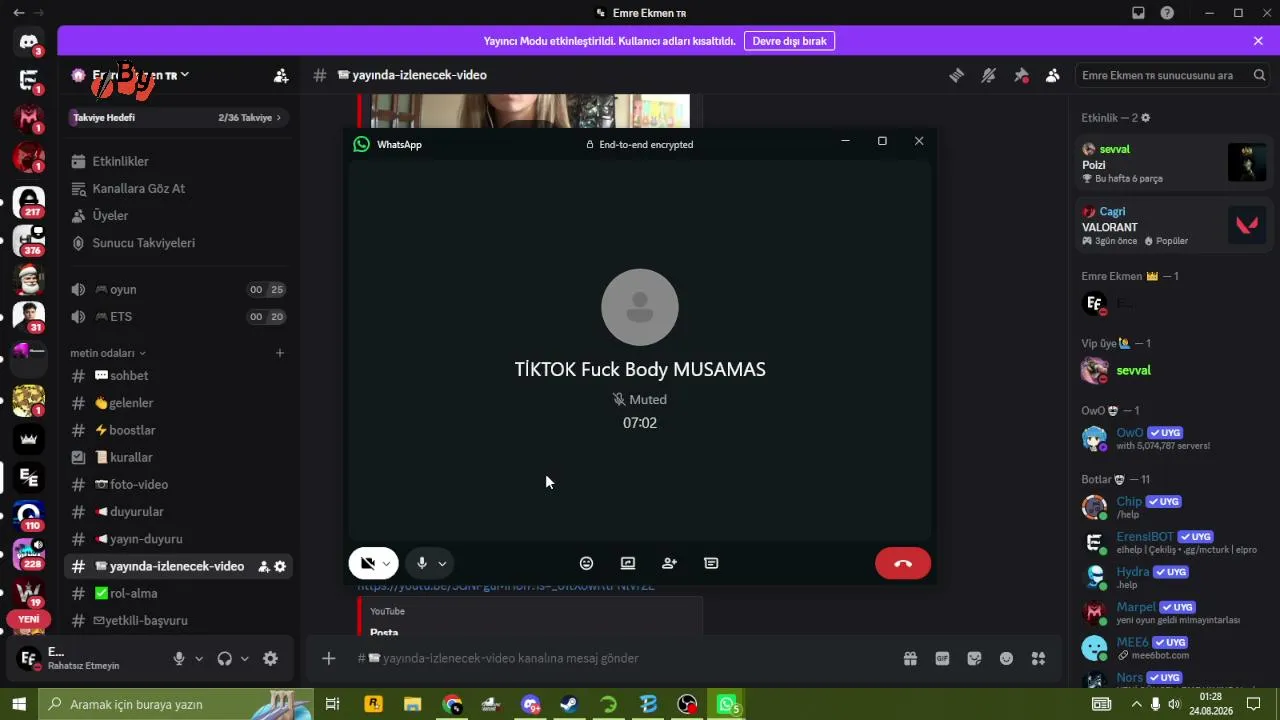The image size is (1280, 720).
Task: Toggle the member list in channel header
Action: pyautogui.click(x=1053, y=75)
